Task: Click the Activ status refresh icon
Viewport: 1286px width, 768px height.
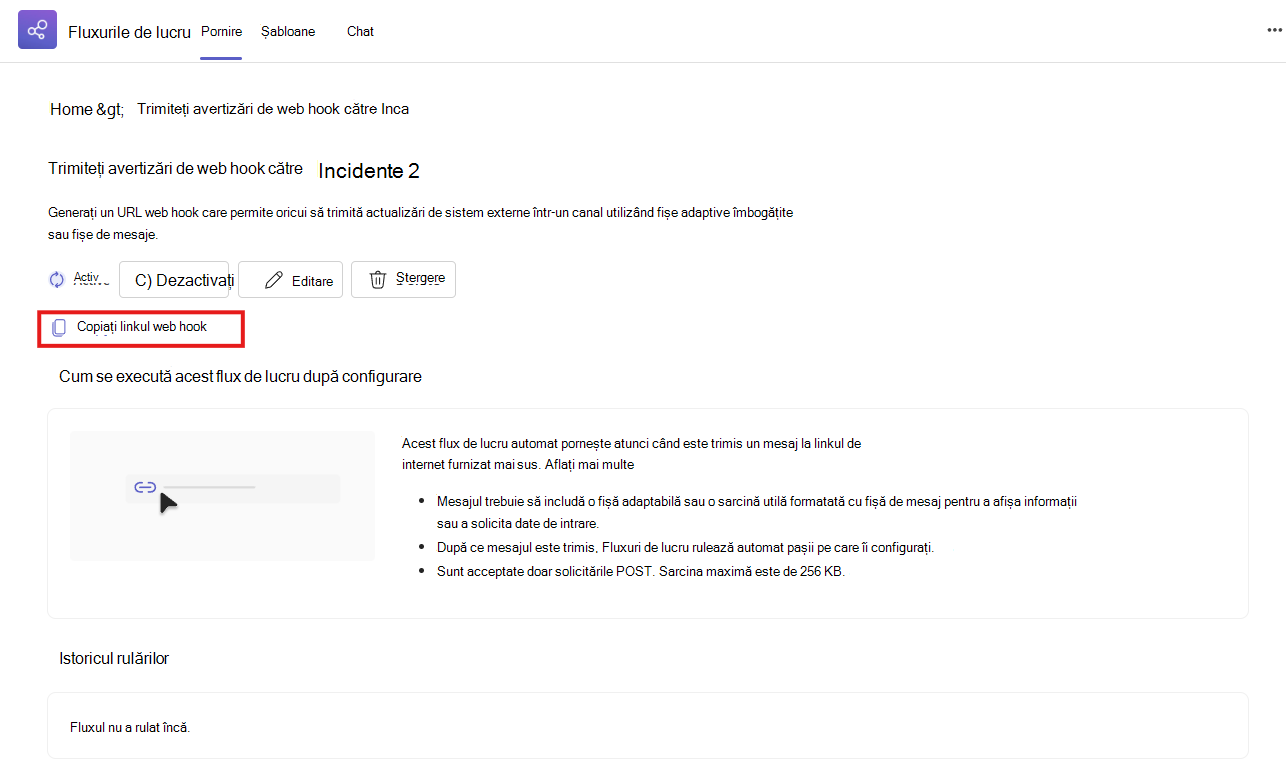Action: pyautogui.click(x=57, y=280)
